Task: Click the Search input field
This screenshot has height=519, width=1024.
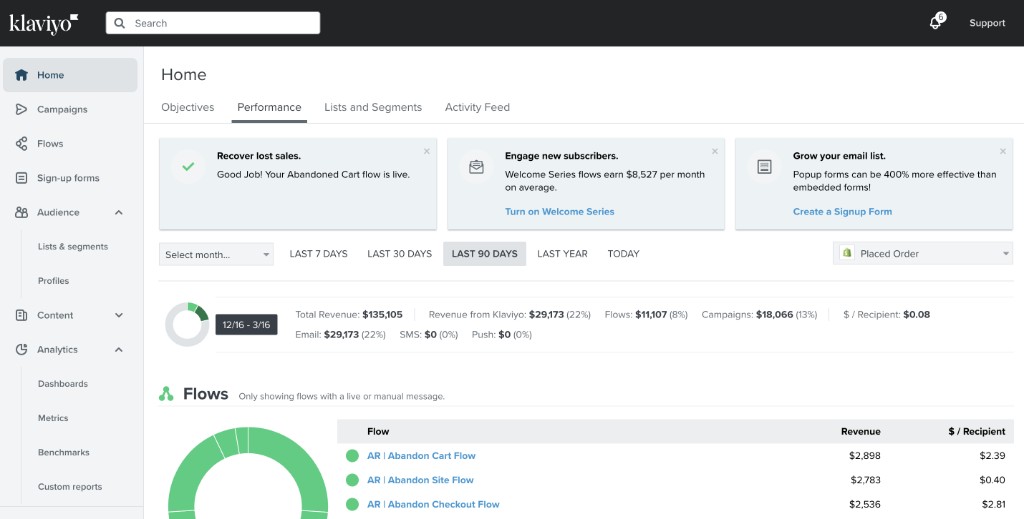Action: pyautogui.click(x=213, y=23)
